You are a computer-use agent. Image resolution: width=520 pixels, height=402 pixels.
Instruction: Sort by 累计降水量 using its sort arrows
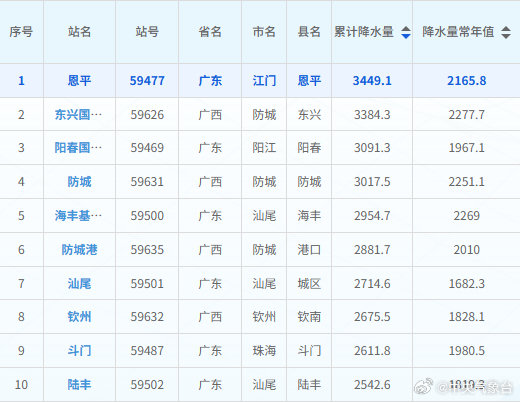pyautogui.click(x=406, y=32)
